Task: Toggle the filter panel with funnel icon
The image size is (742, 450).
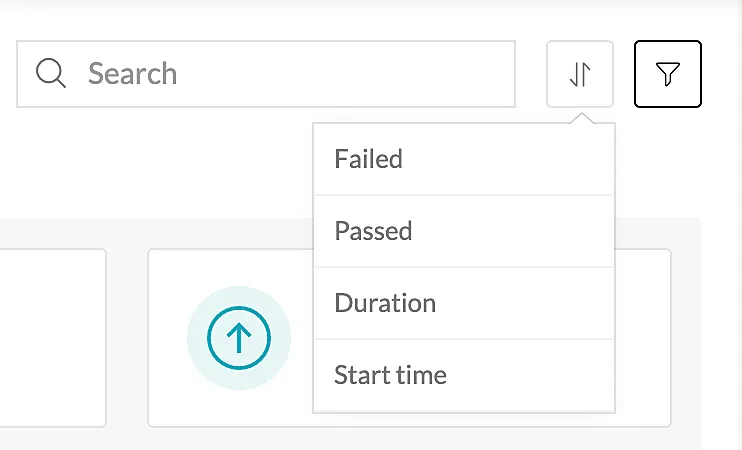Action: [x=668, y=74]
